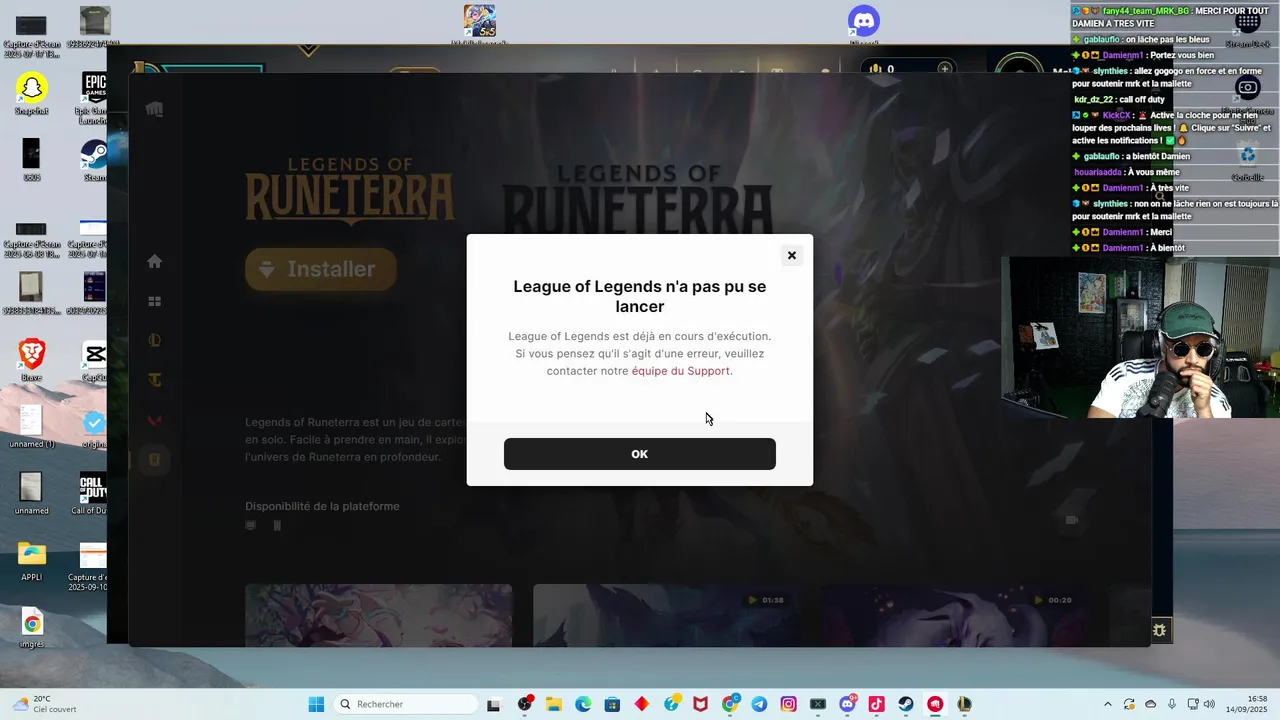
Task: Select the APPLI folder on desktop
Action: coord(32,561)
